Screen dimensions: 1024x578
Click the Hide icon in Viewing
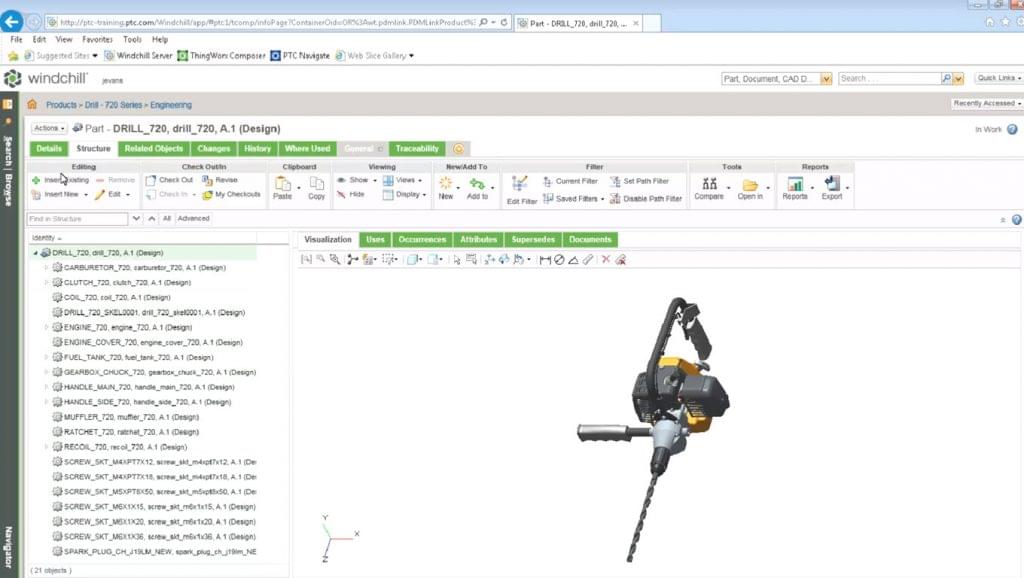pos(341,195)
